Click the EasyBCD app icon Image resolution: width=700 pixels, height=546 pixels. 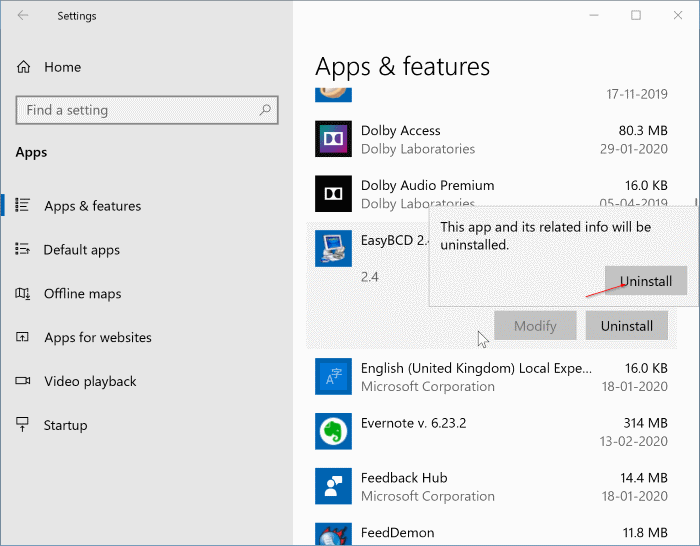point(333,248)
